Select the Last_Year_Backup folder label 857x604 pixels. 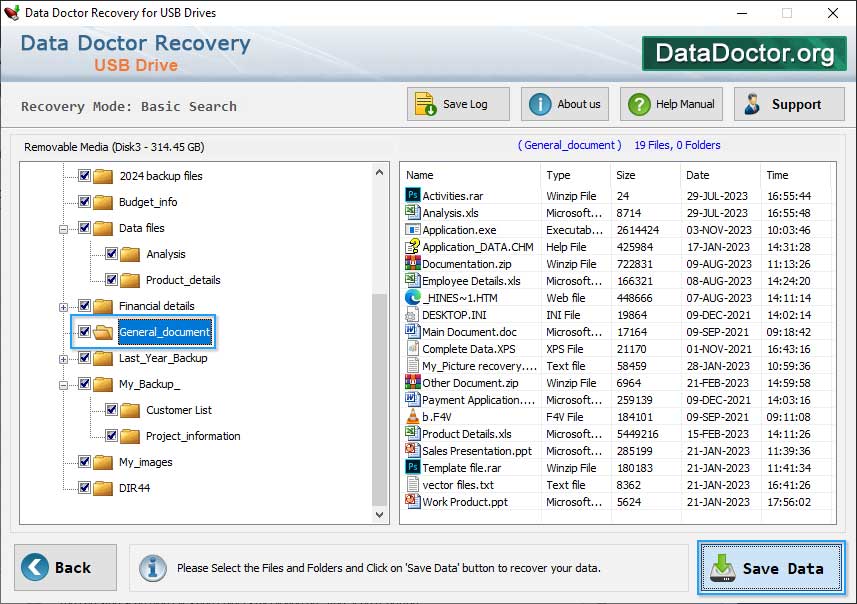click(163, 358)
